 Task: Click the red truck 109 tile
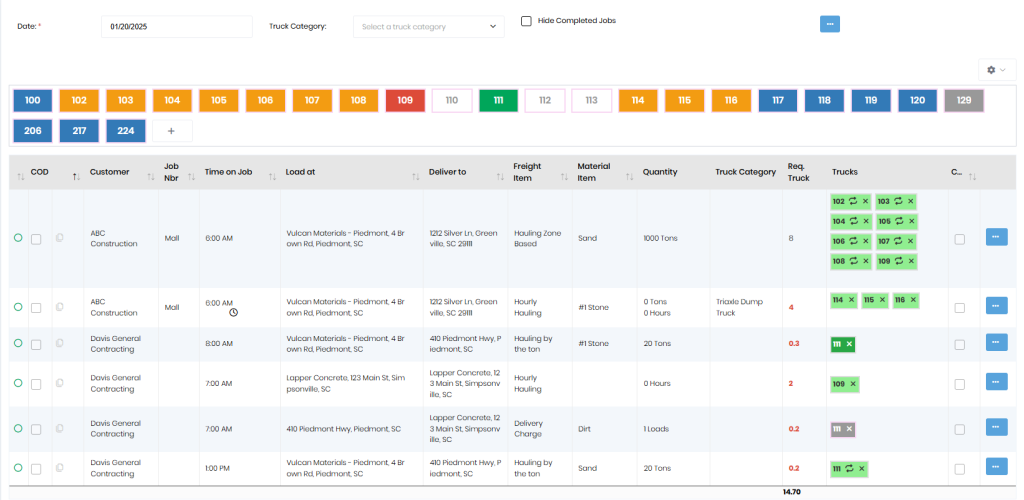point(405,100)
